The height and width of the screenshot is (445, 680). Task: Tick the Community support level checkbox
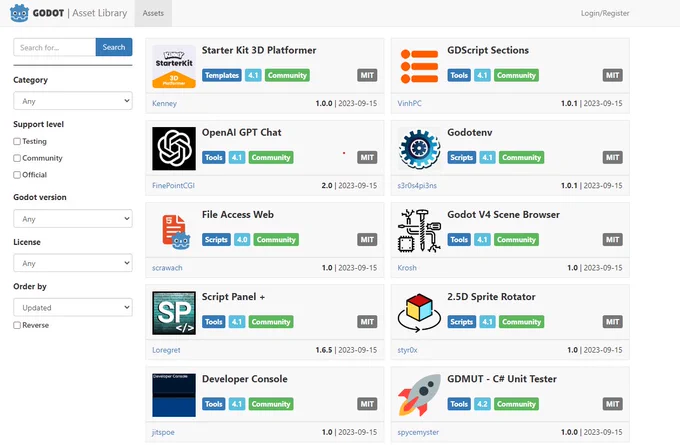pyautogui.click(x=17, y=158)
